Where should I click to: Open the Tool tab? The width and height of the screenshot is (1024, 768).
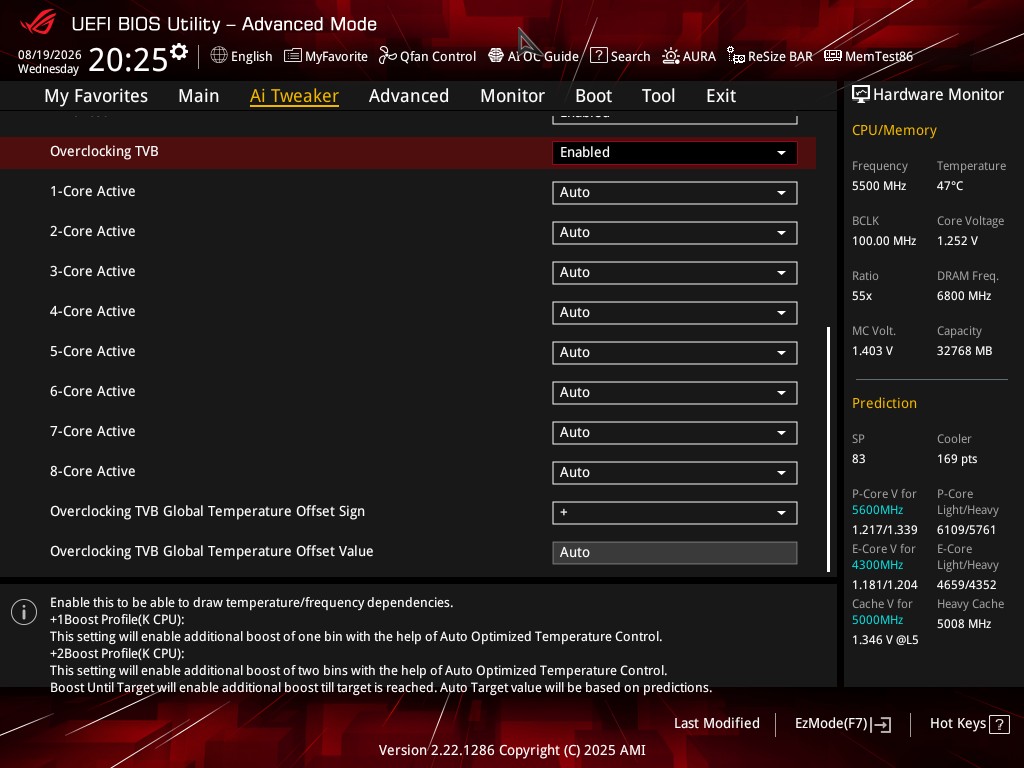click(658, 96)
